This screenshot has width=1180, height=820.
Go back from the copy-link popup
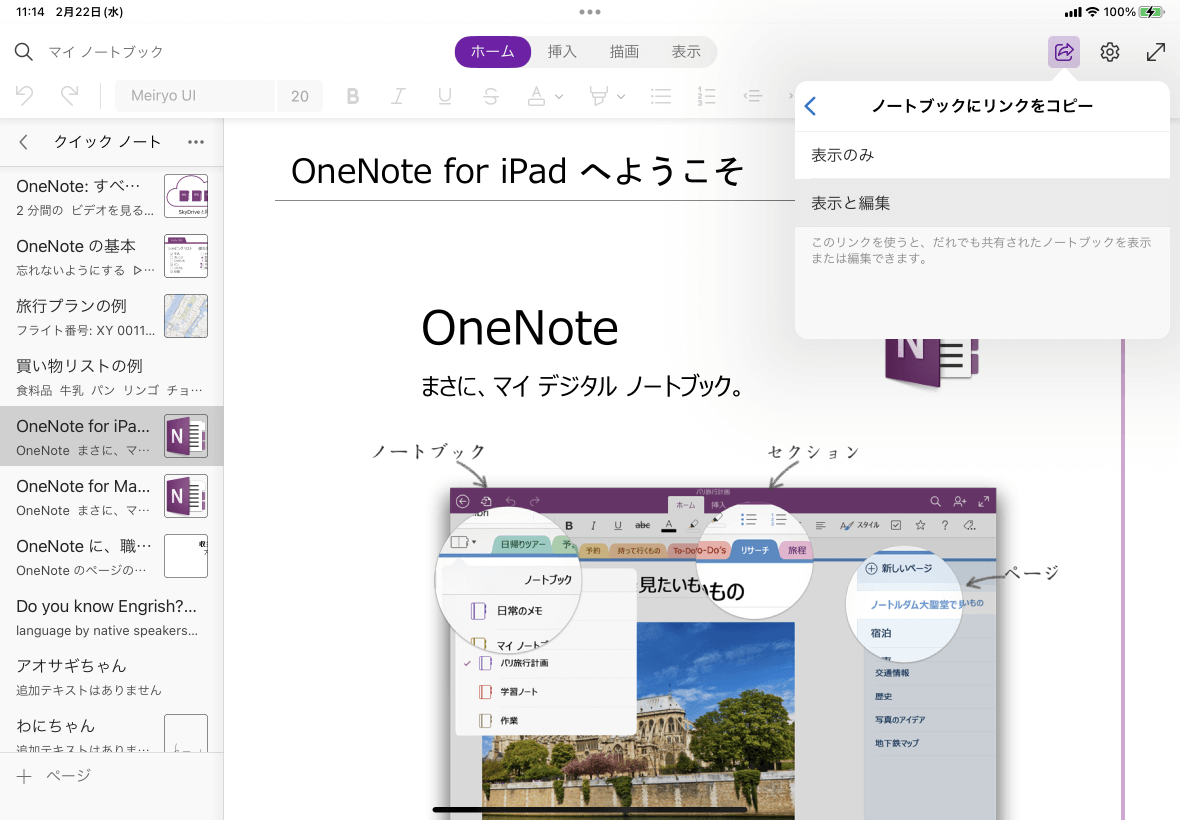click(x=810, y=106)
